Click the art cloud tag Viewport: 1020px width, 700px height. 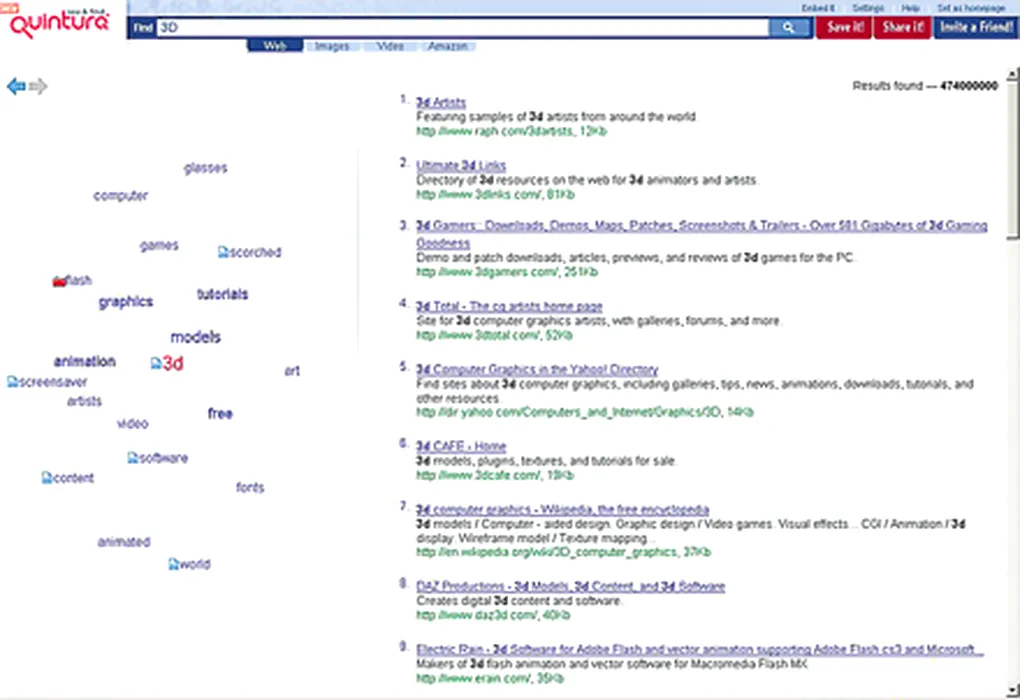(x=292, y=371)
